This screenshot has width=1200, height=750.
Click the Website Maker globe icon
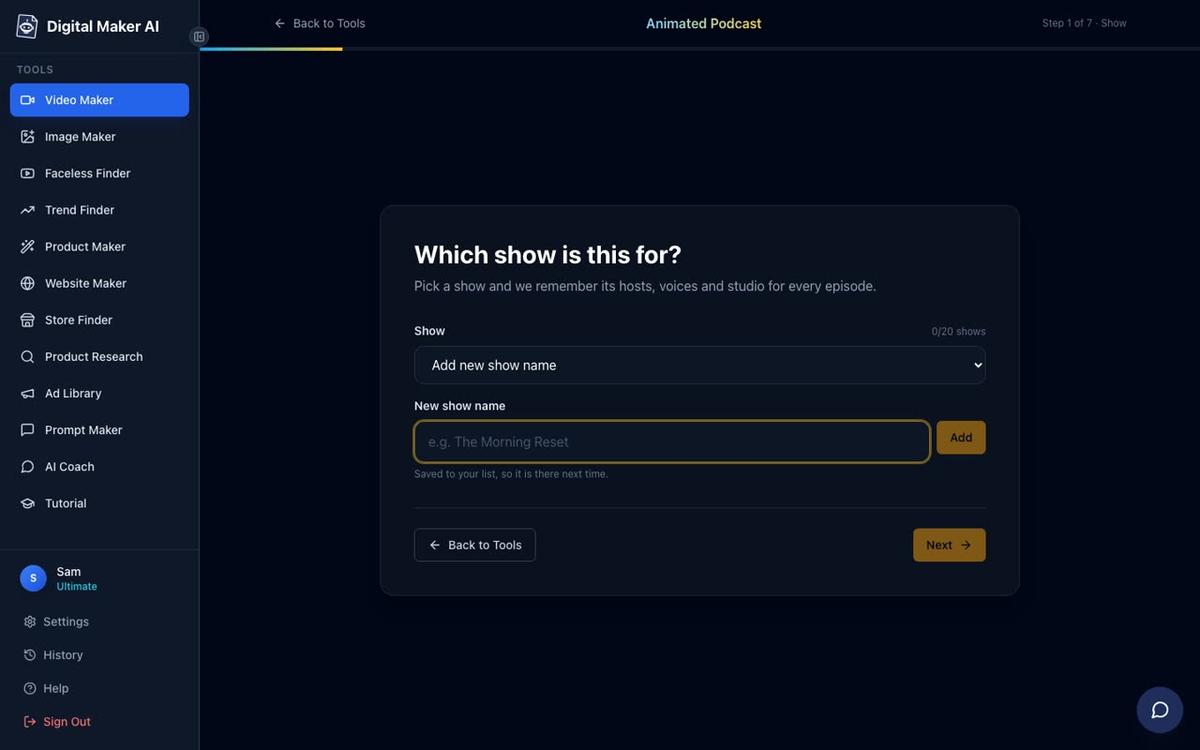pos(27,283)
